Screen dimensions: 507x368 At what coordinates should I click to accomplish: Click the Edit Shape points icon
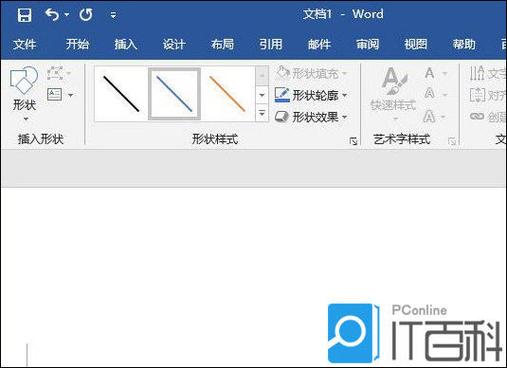point(55,73)
